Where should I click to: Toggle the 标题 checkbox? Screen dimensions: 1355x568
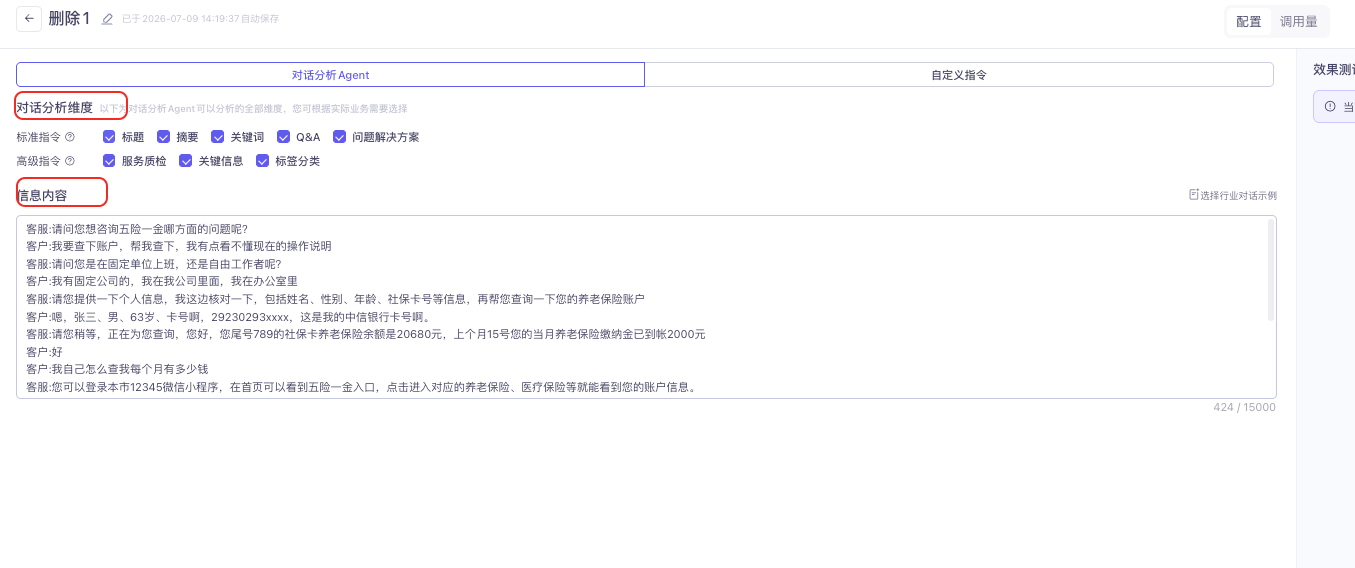tap(109, 137)
